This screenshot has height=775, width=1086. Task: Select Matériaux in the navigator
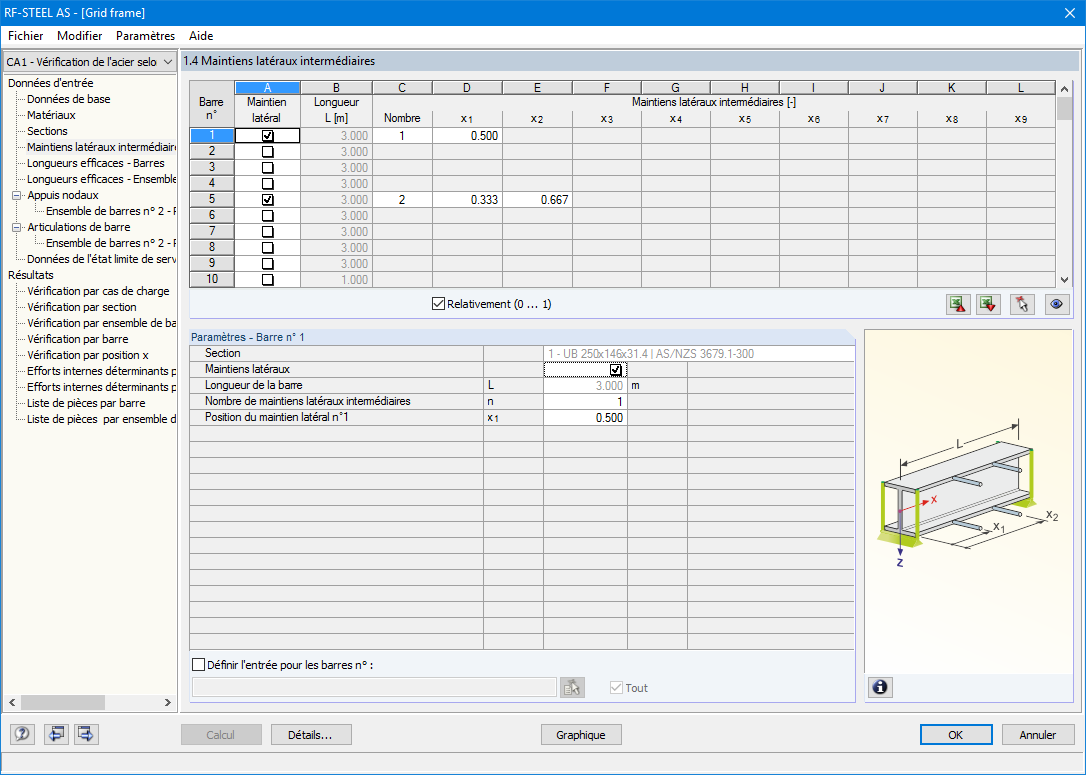[51, 115]
